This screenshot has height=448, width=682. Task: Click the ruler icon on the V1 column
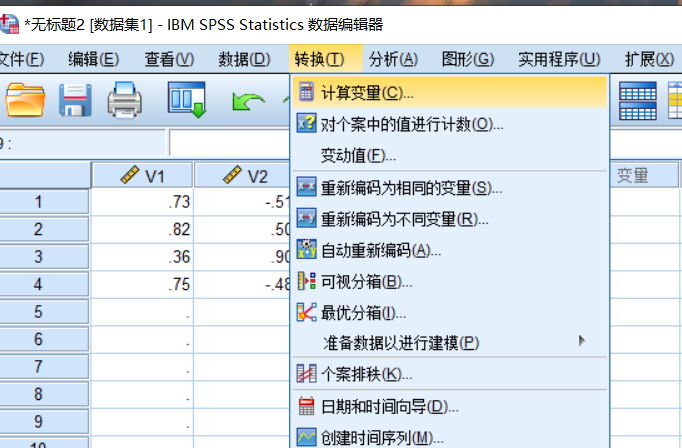pos(130,175)
